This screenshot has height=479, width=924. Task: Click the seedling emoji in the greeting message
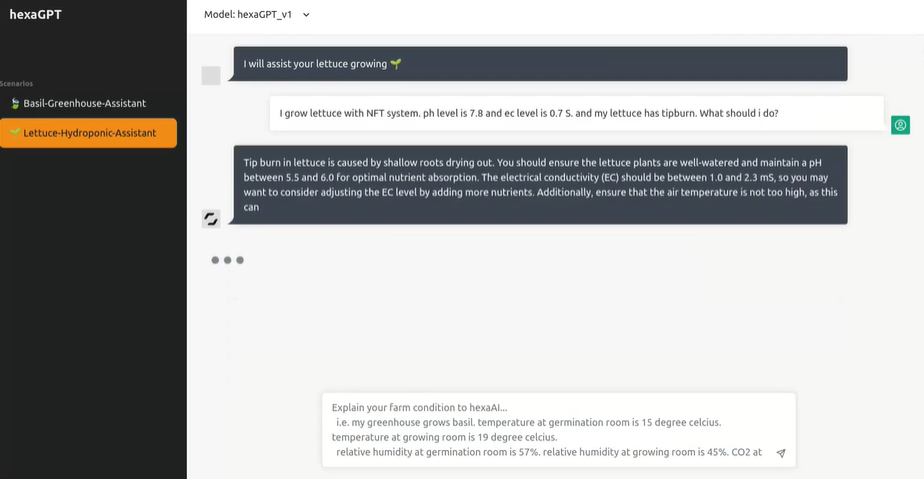396,64
